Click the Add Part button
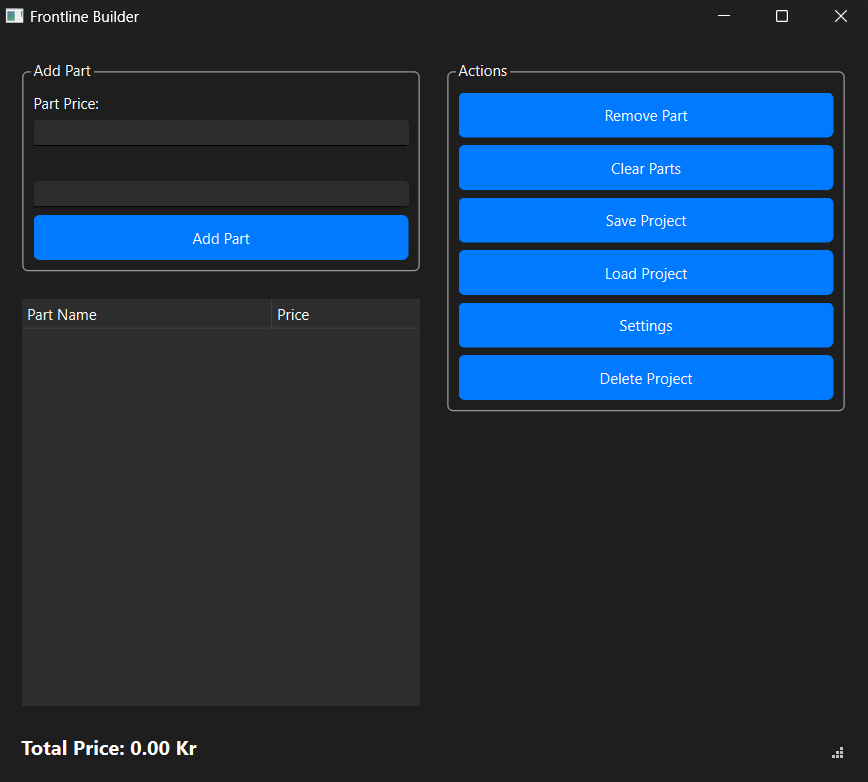This screenshot has height=782, width=868. point(220,237)
